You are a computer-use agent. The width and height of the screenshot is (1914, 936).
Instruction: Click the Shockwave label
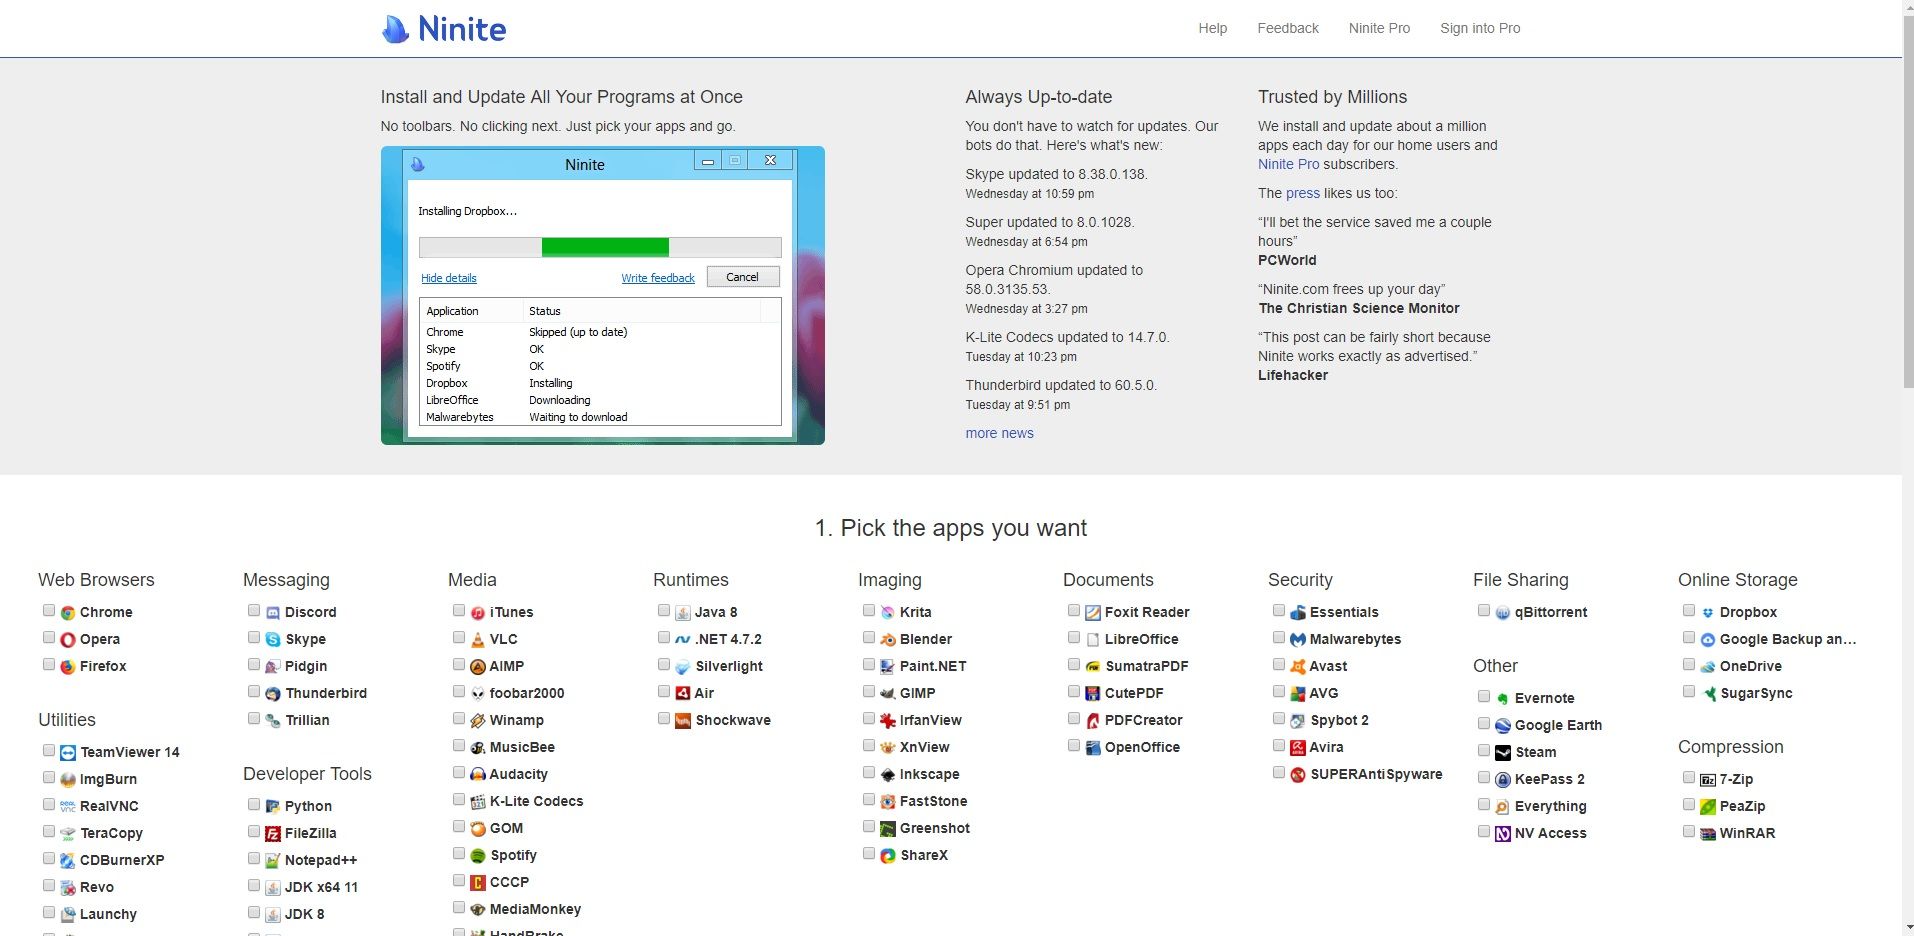pyautogui.click(x=733, y=720)
